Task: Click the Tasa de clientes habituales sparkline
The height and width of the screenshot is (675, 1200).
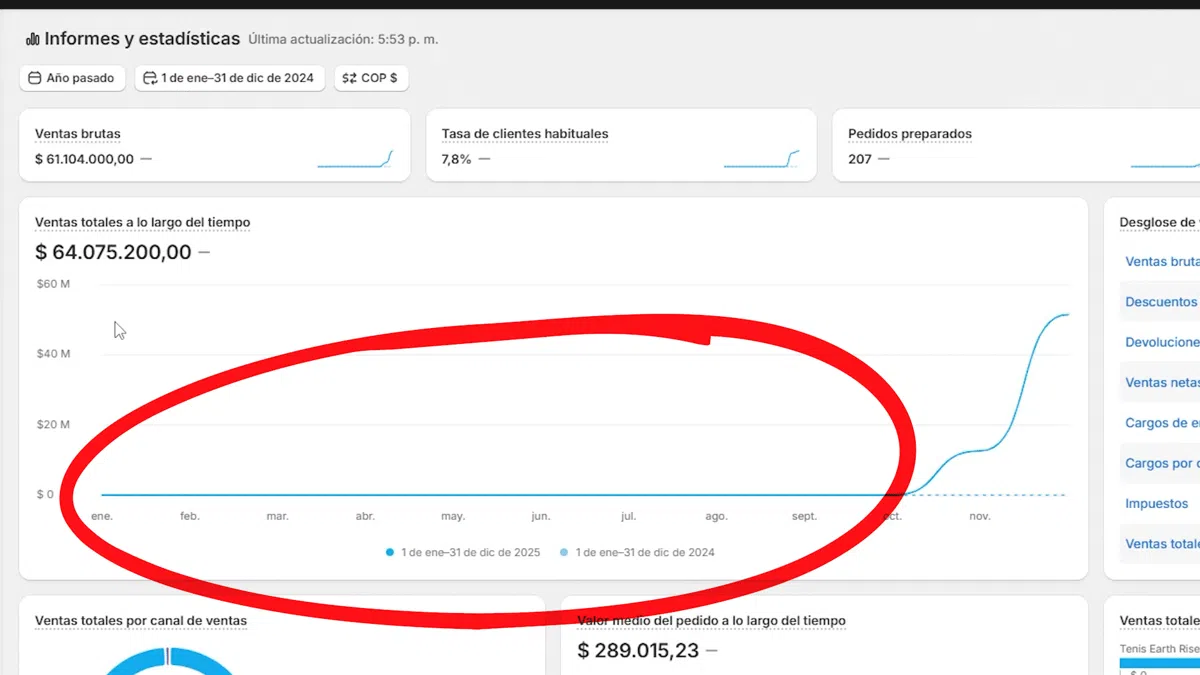Action: pos(762,159)
